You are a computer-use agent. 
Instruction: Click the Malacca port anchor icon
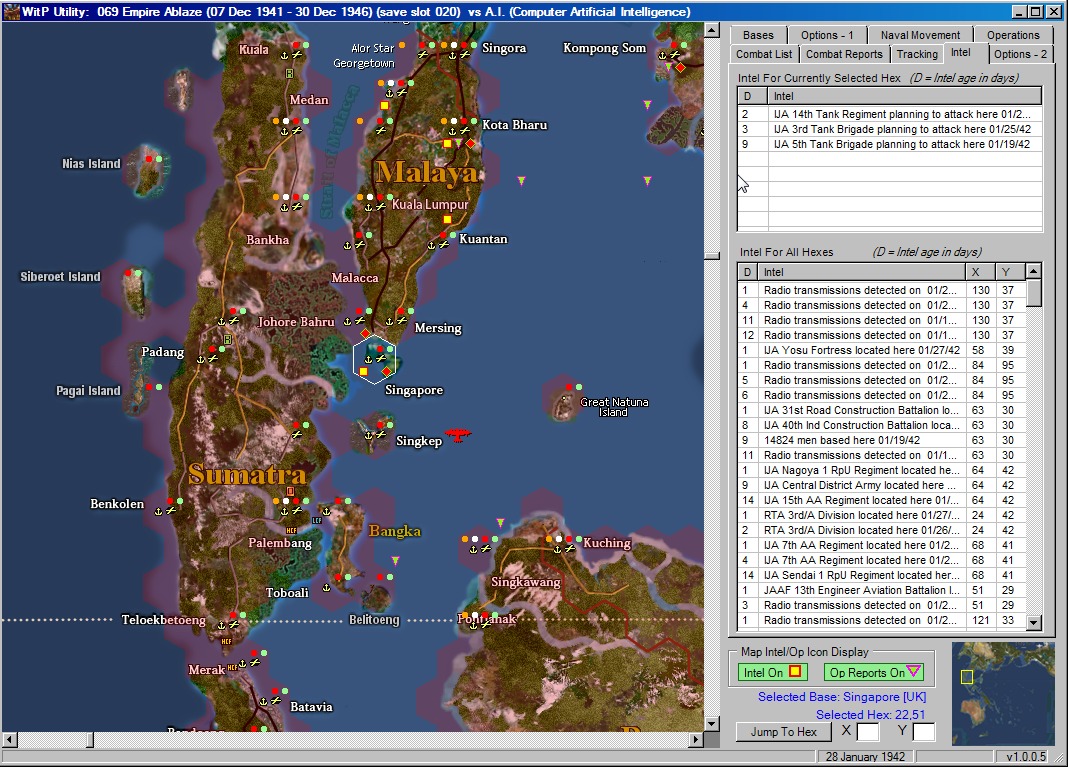pos(347,321)
